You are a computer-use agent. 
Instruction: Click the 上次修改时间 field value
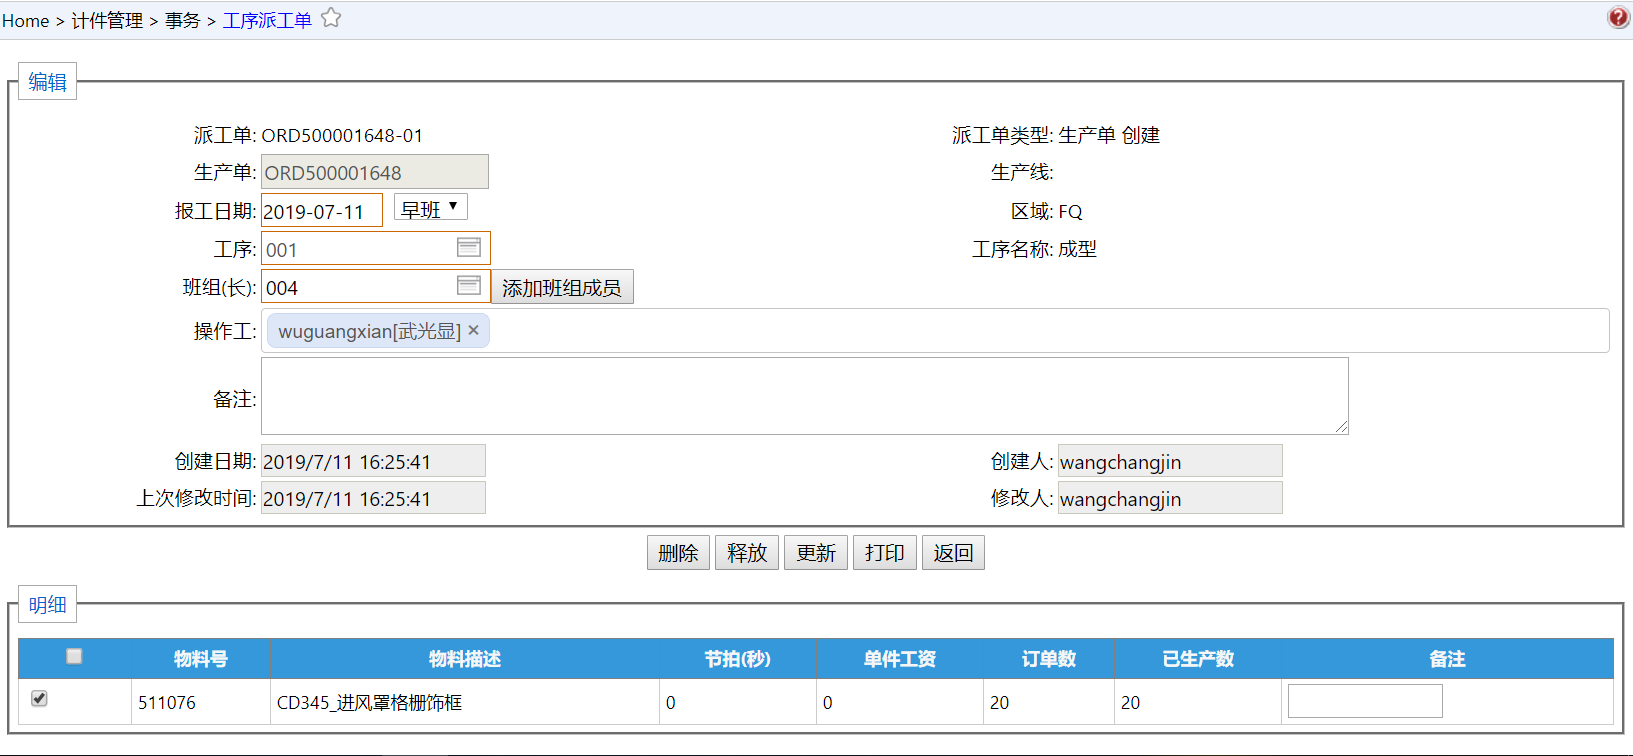(x=373, y=498)
